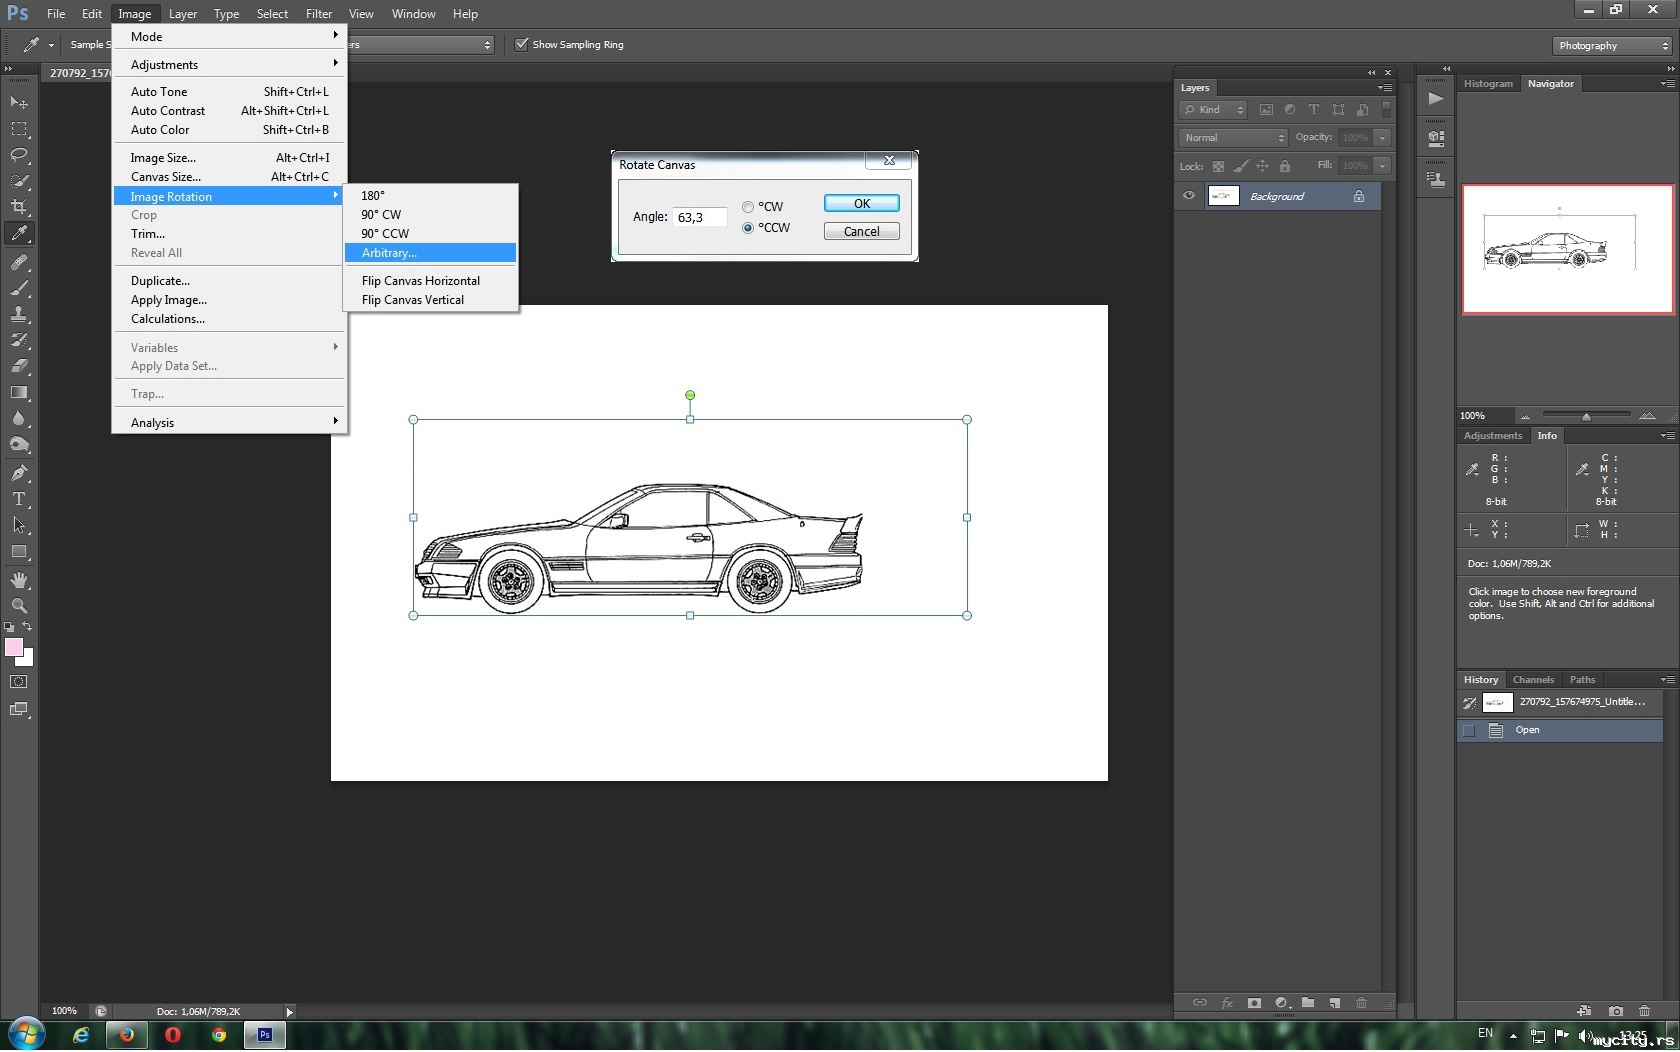Switch to the Channels tab
Image resolution: width=1680 pixels, height=1052 pixels.
click(x=1533, y=680)
